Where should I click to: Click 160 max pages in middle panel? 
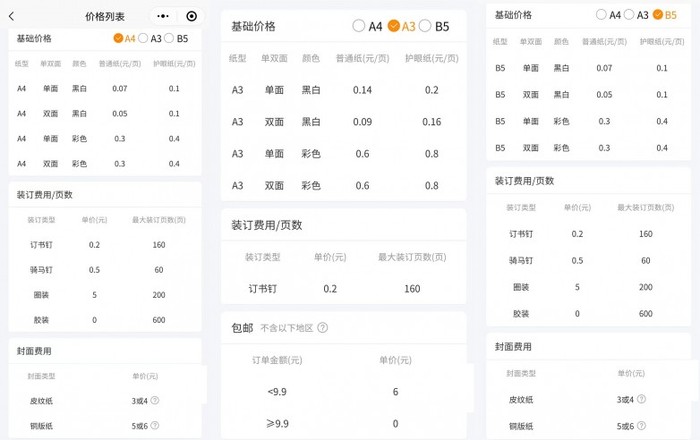412,289
